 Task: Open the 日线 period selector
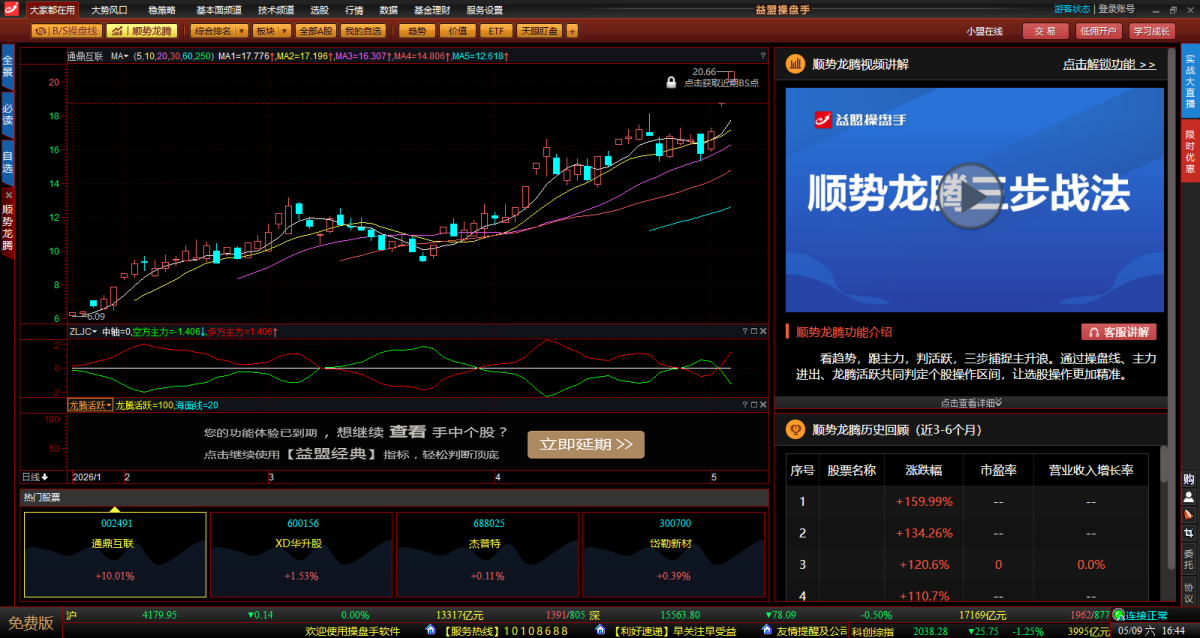tap(36, 477)
